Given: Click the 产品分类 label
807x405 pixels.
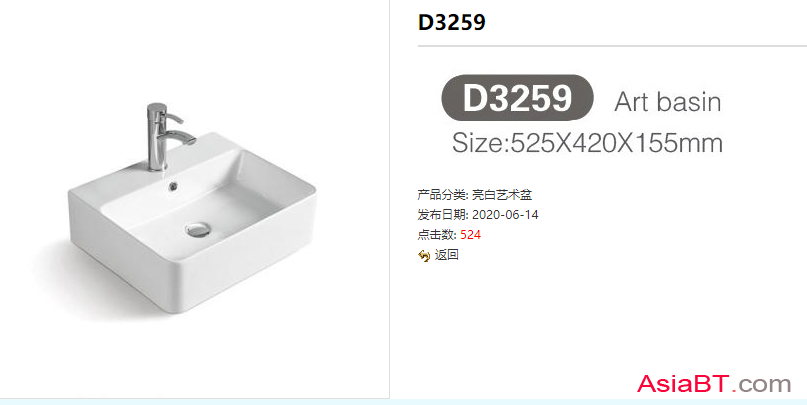Looking at the screenshot, I should coord(443,195).
